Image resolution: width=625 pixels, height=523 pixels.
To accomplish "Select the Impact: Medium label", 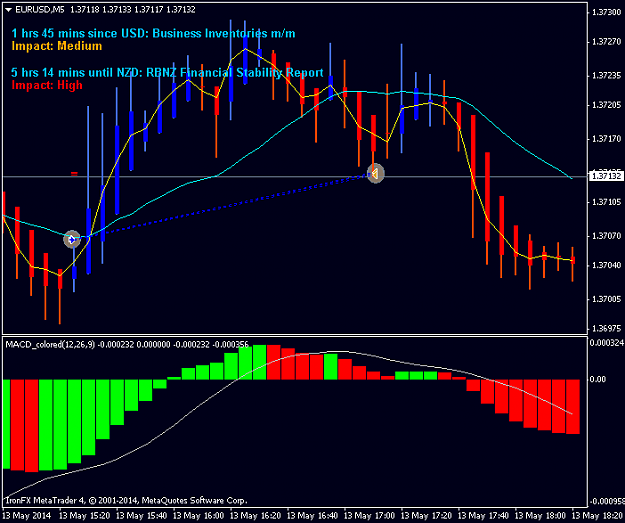I will [57, 46].
